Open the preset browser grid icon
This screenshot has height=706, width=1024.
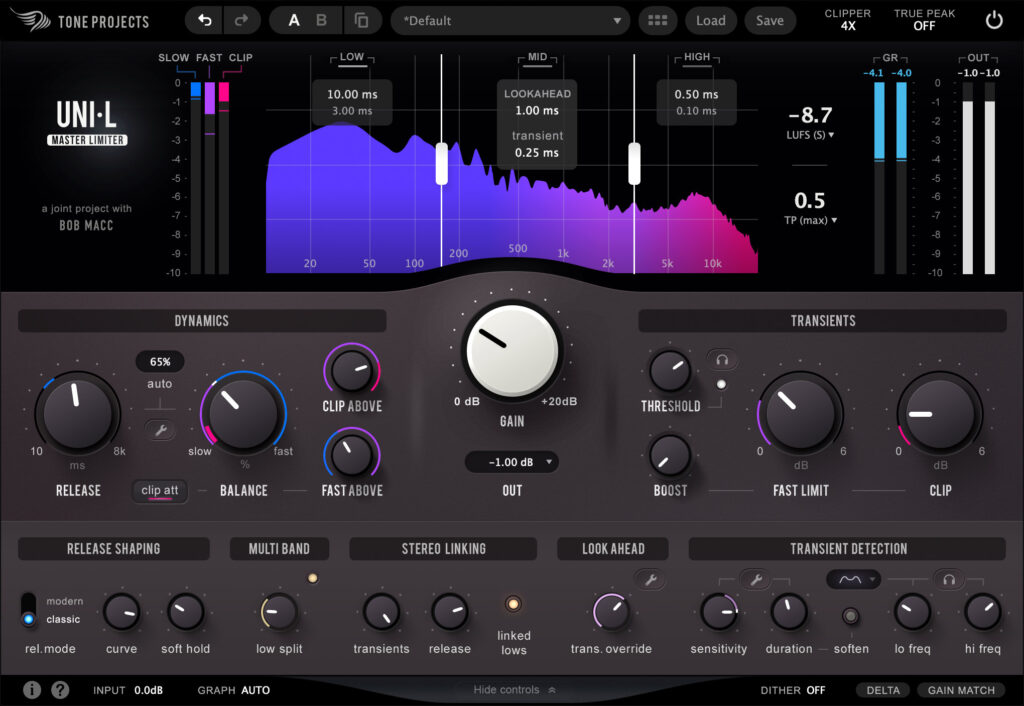click(x=657, y=21)
